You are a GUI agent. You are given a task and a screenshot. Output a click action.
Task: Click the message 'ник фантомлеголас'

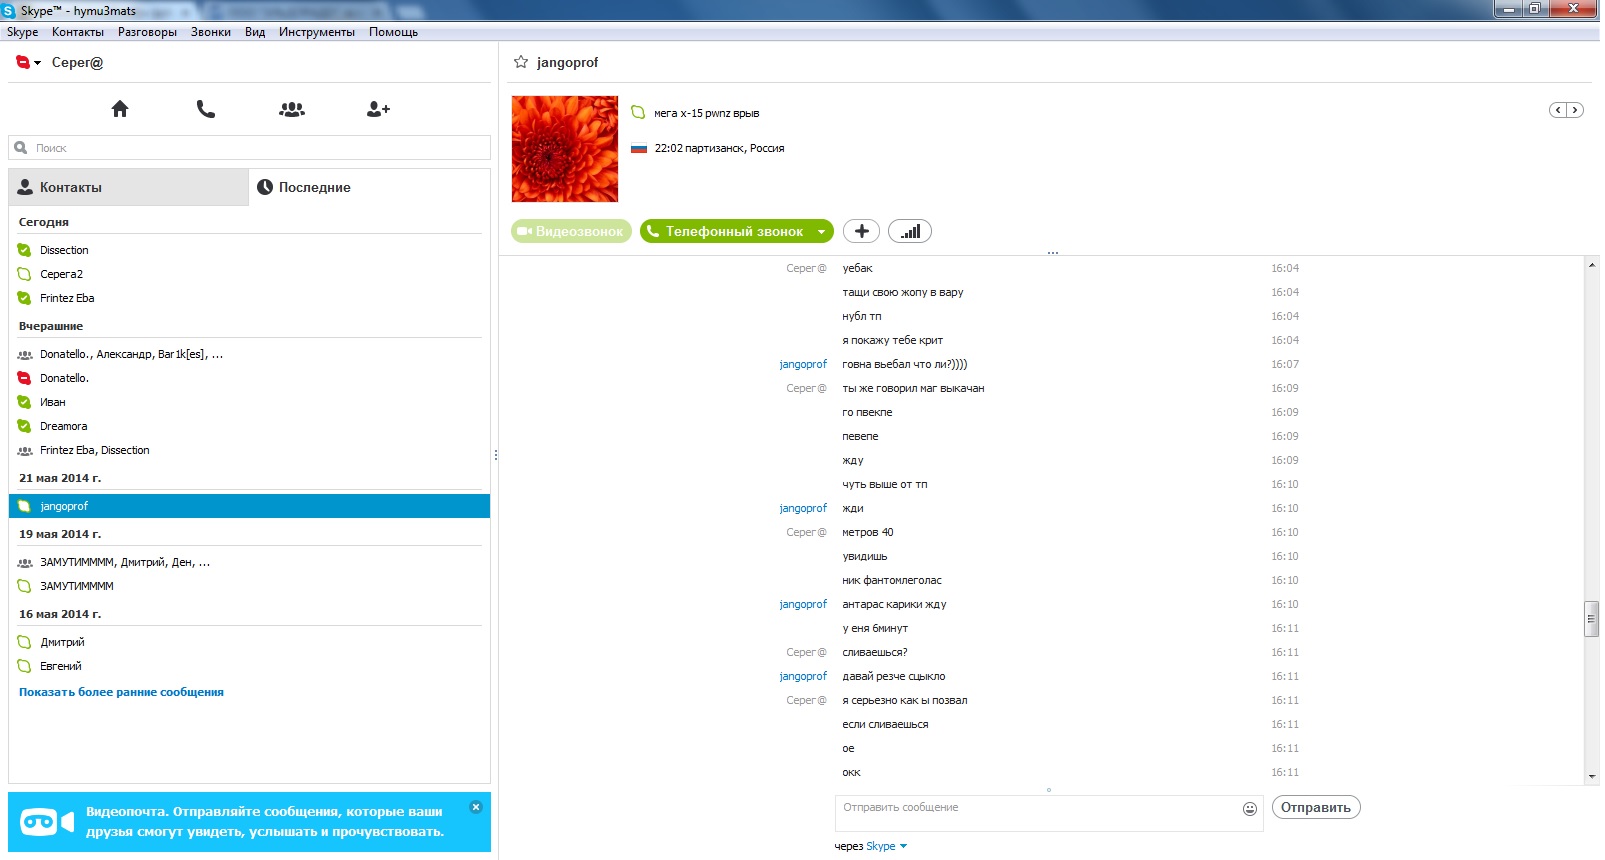(x=892, y=580)
